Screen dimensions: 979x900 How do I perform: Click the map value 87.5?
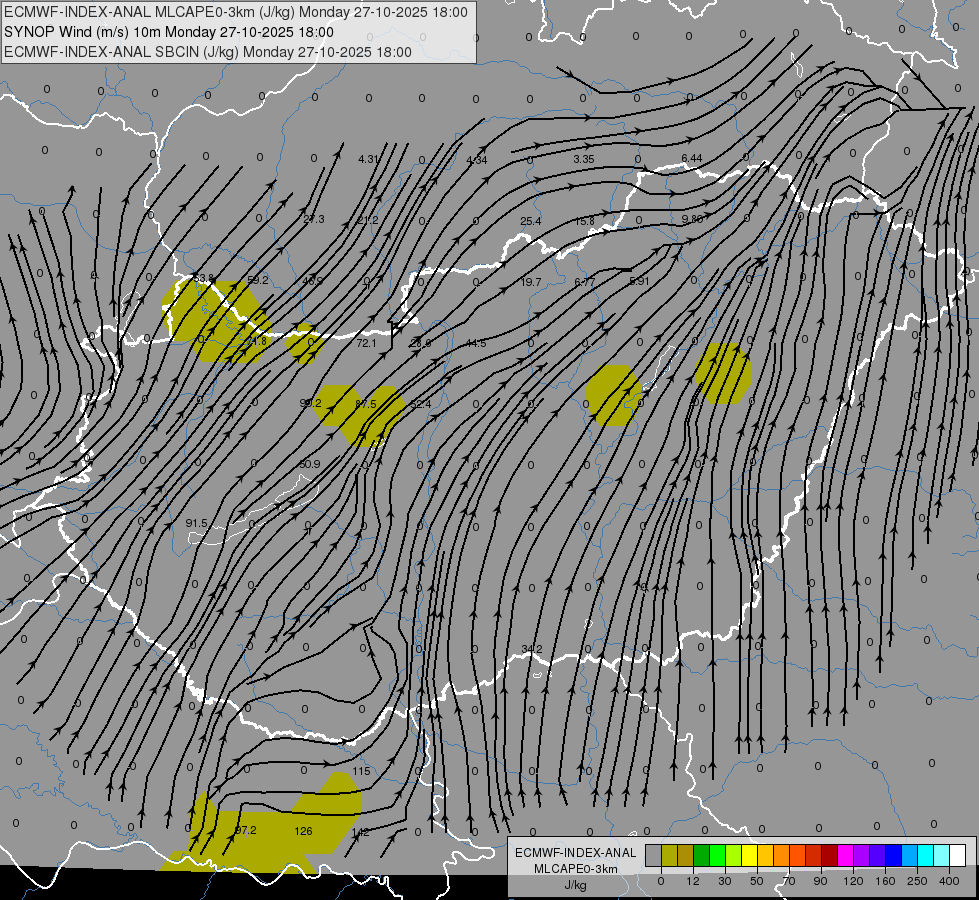365,404
